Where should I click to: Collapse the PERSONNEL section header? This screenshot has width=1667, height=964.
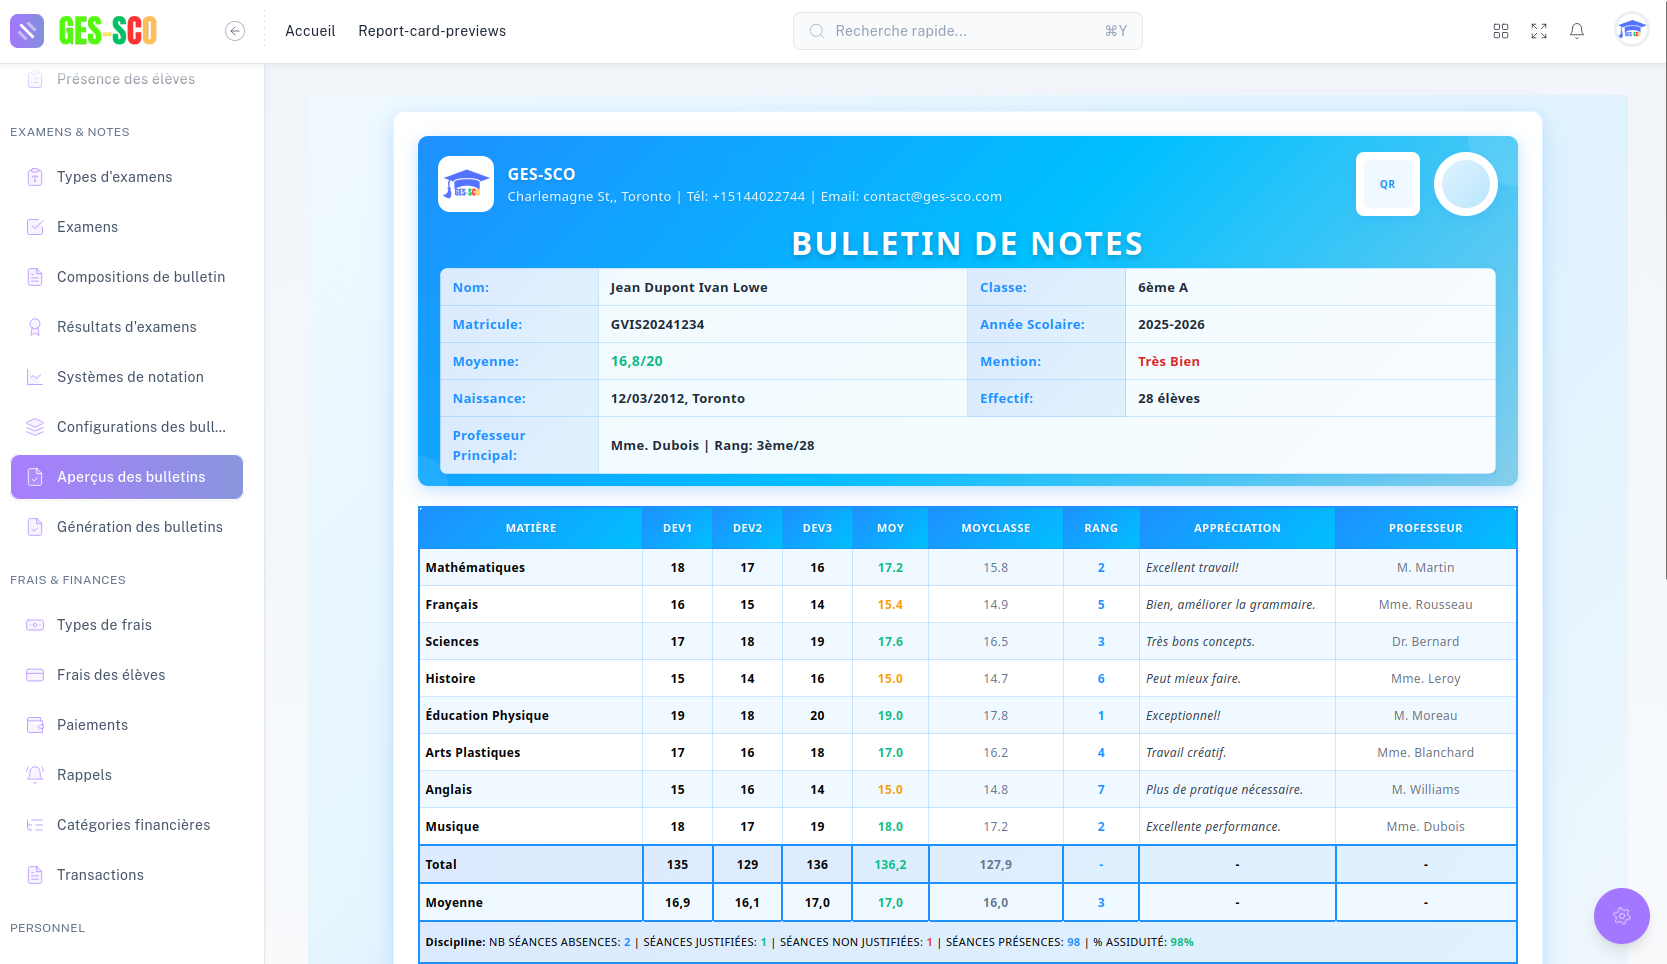click(x=47, y=928)
